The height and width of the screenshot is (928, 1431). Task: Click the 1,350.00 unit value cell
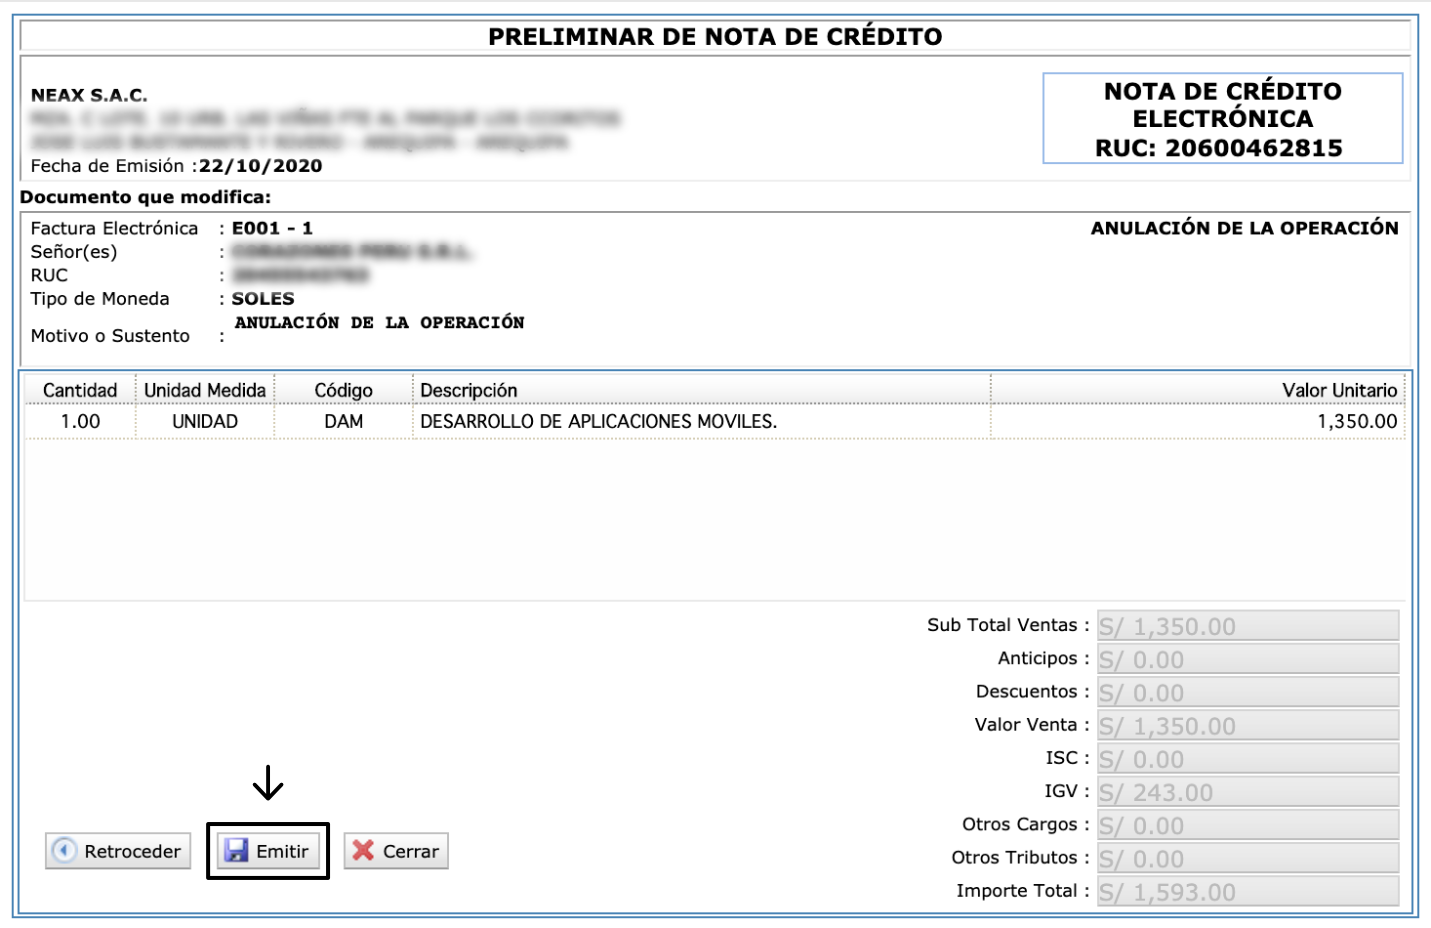pos(1356,421)
